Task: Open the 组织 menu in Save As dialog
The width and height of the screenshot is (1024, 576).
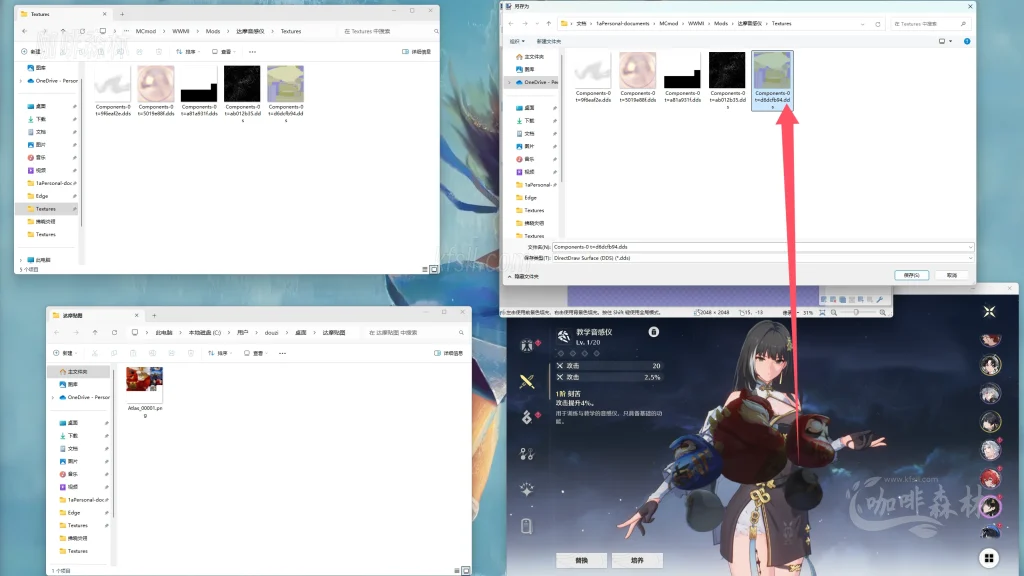Action: tap(517, 41)
